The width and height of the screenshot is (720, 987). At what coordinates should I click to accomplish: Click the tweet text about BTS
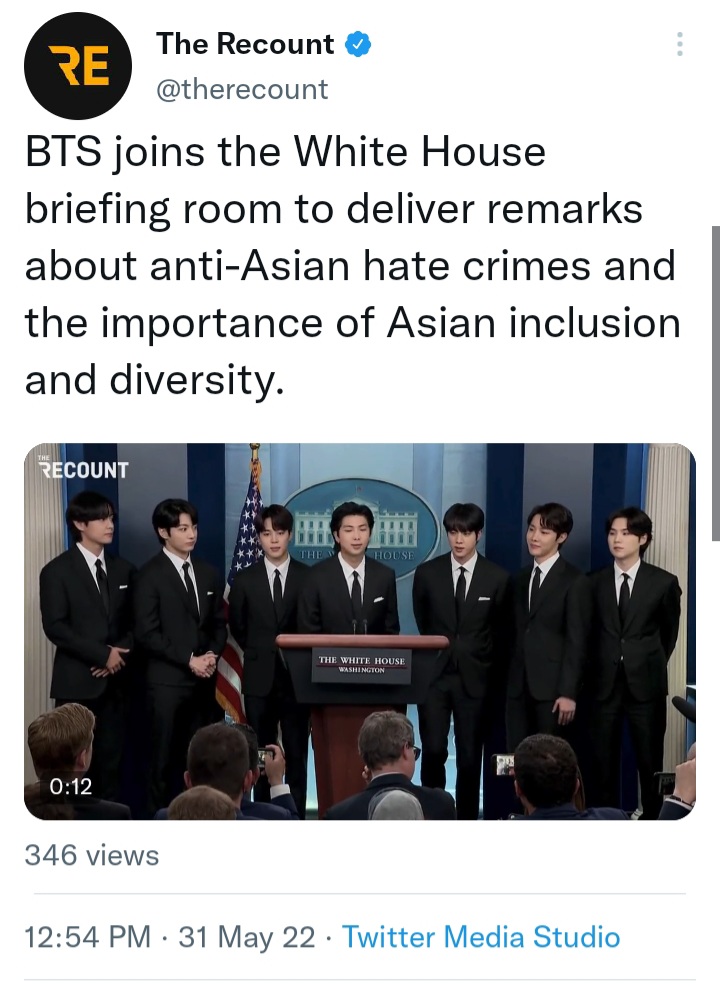tap(352, 266)
